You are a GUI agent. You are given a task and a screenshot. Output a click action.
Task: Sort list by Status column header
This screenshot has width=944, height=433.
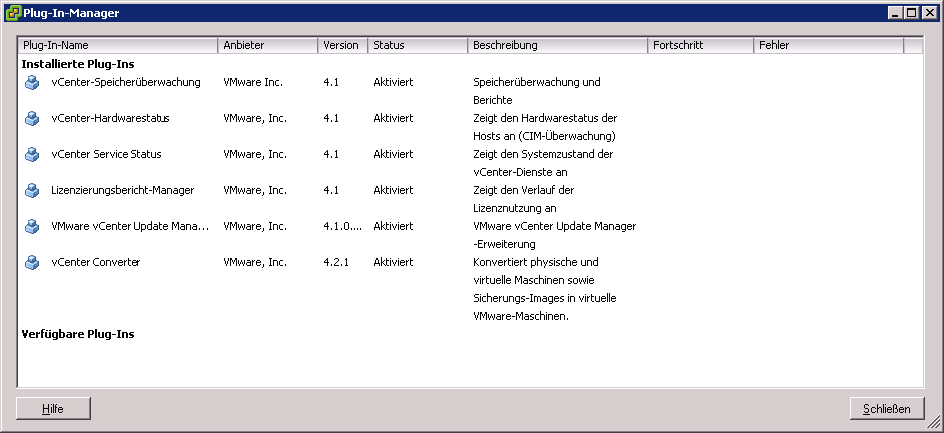(x=417, y=46)
